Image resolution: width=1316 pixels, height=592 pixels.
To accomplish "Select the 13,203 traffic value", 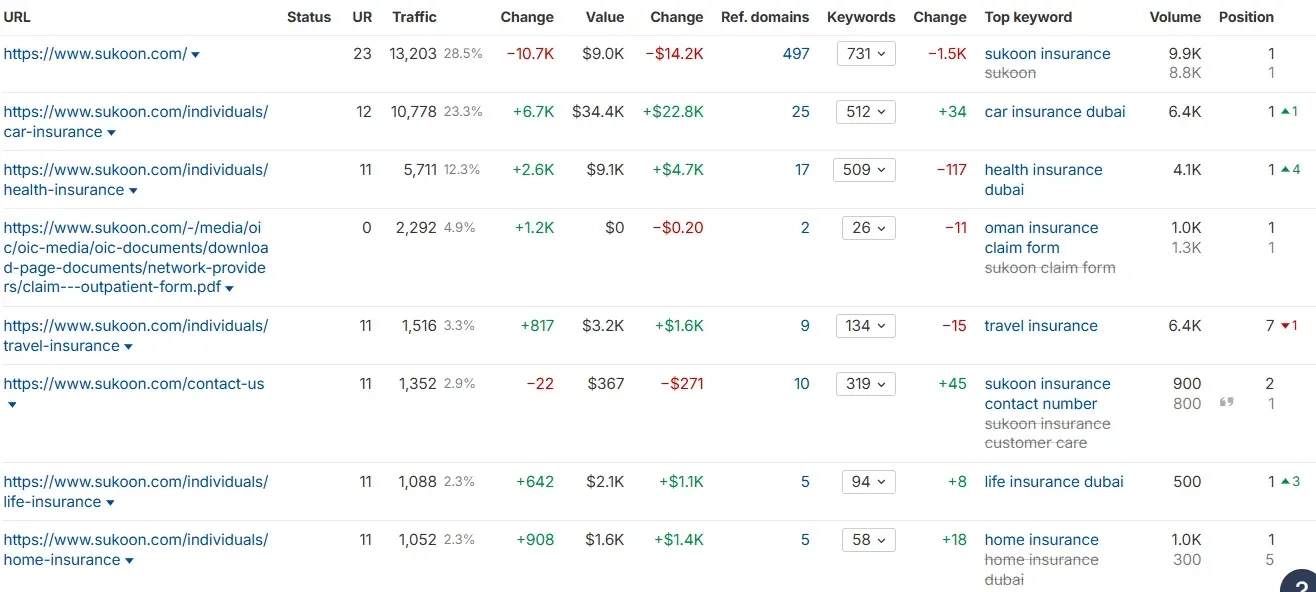I will coord(413,54).
